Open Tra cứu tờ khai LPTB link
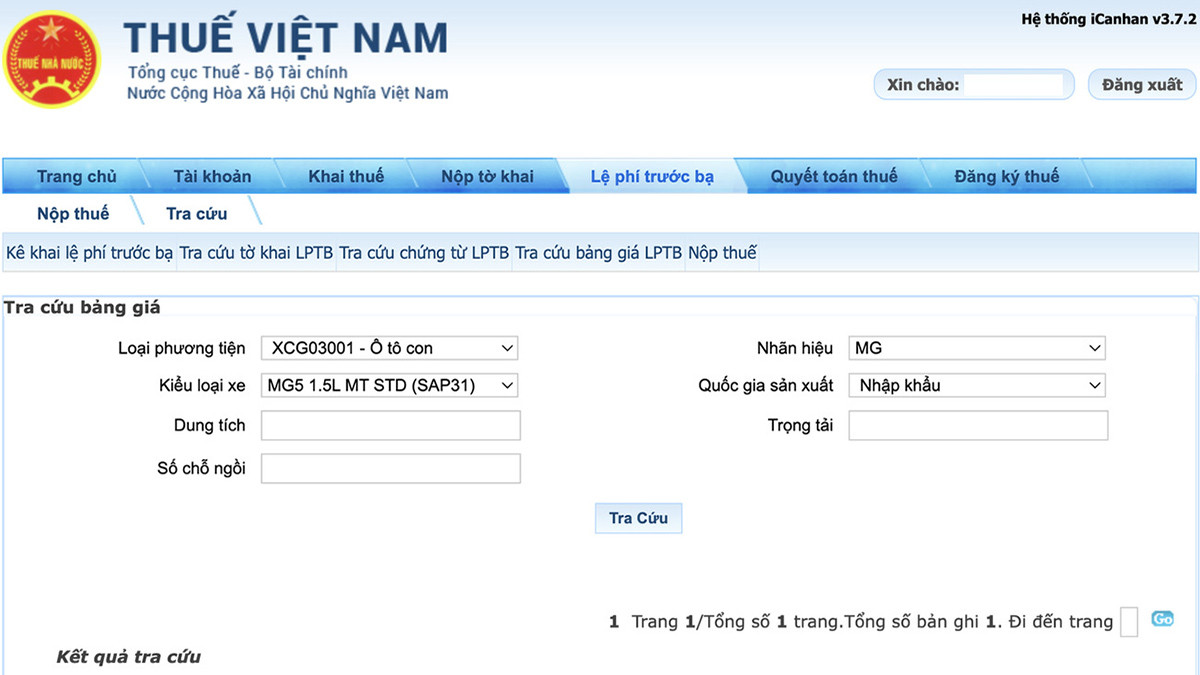Screen dimensions: 1200x675 click(257, 253)
